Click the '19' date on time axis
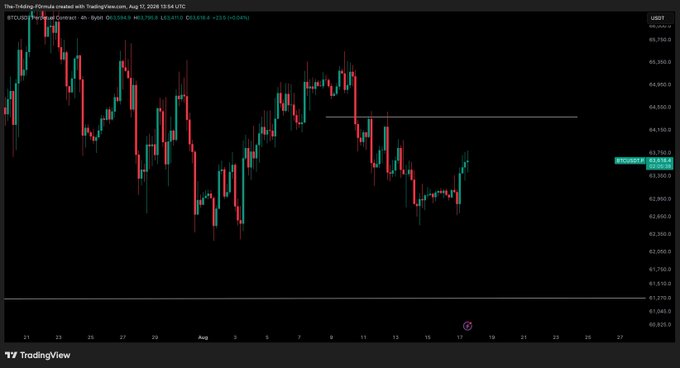This screenshot has height=368, width=680. 492,337
